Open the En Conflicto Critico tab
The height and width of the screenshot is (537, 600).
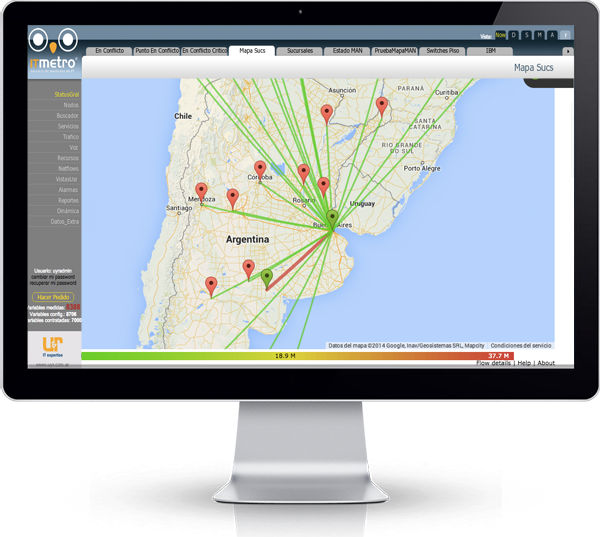coord(204,51)
